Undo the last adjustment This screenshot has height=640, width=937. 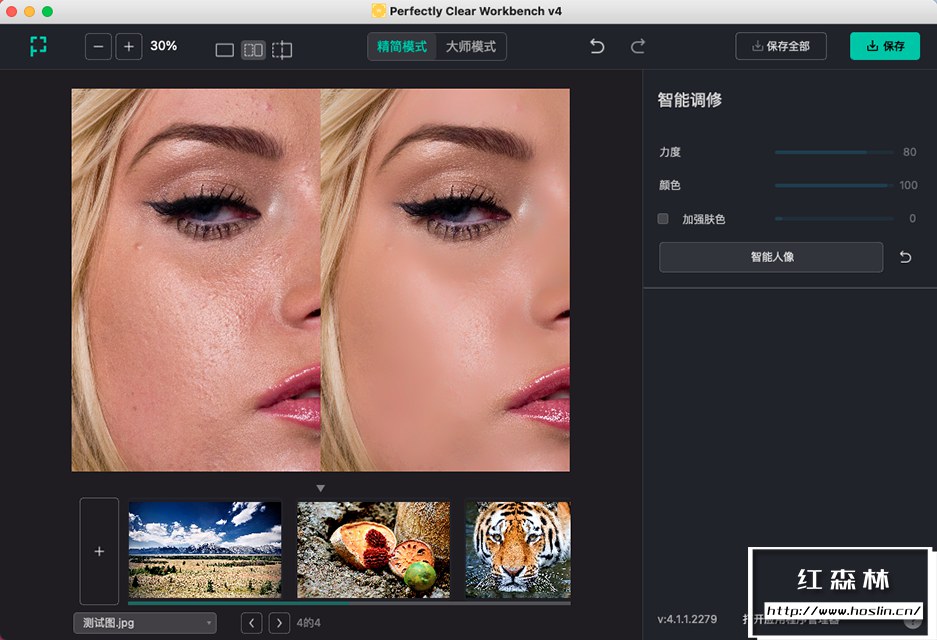597,46
